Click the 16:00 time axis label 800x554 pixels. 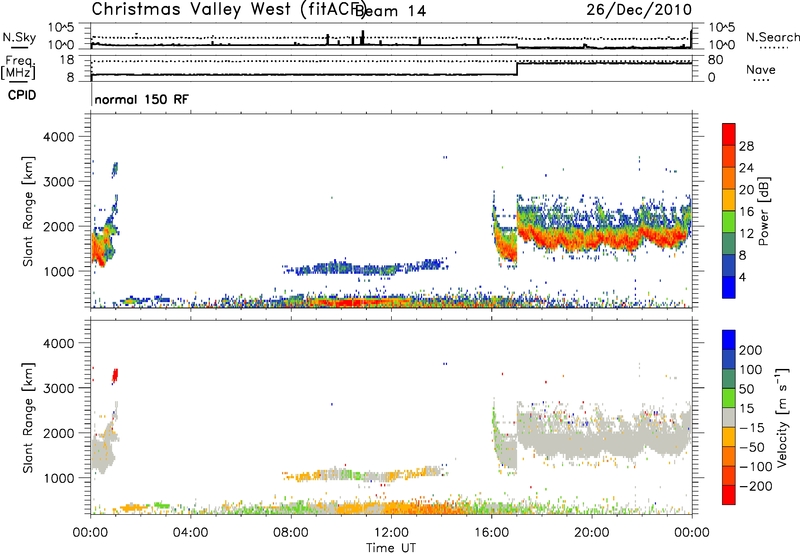(491, 533)
